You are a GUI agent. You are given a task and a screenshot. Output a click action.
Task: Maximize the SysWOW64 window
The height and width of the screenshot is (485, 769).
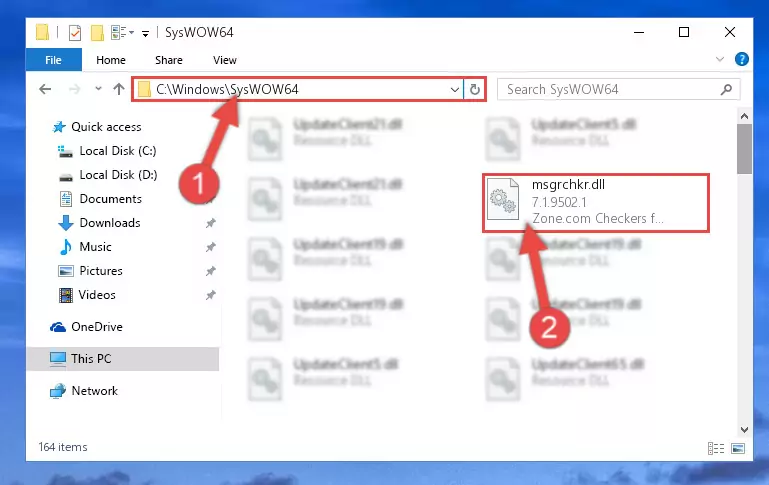pyautogui.click(x=684, y=32)
